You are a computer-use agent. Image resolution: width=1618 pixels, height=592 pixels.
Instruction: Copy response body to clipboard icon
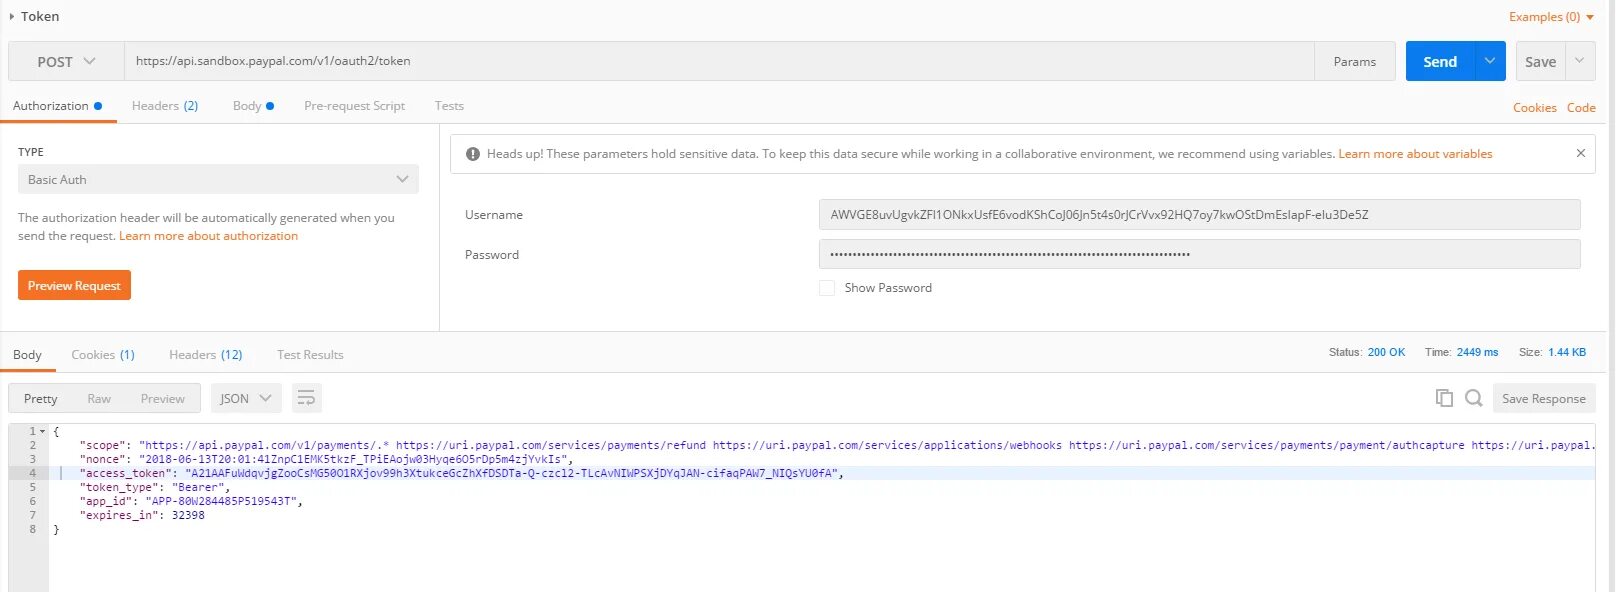point(1444,398)
